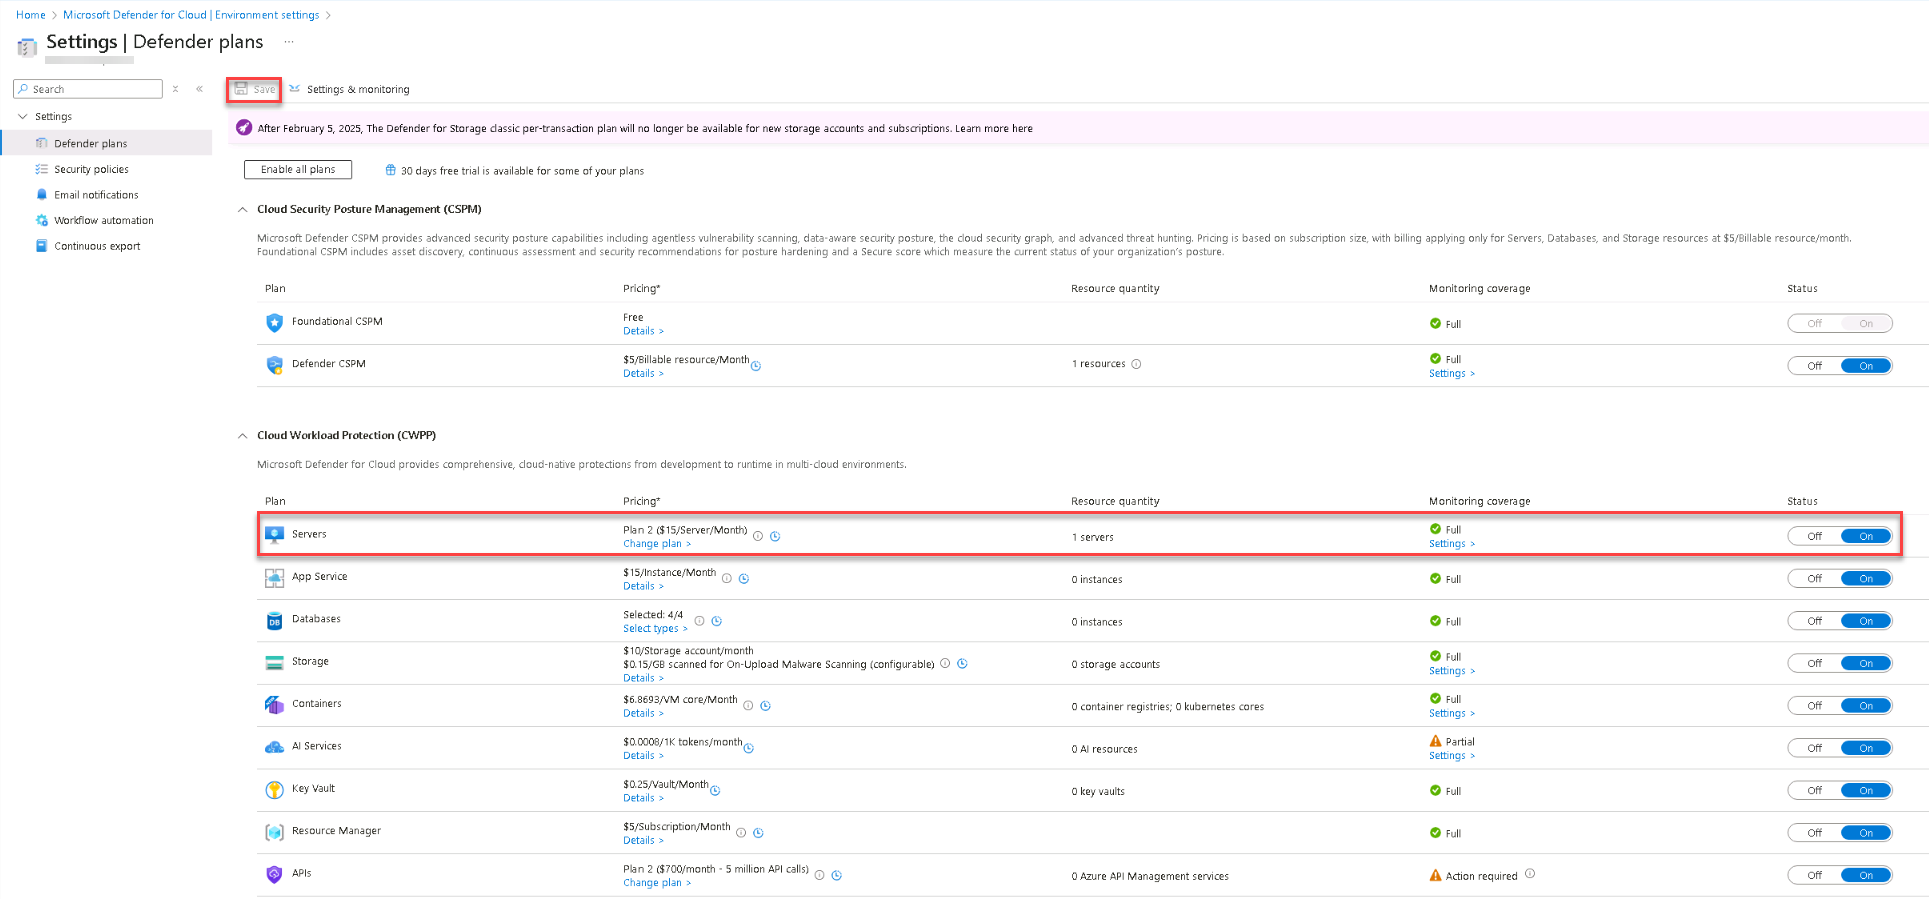Viewport: 1929px width, 899px height.
Task: Open Settings & monitoring
Action: coord(349,89)
